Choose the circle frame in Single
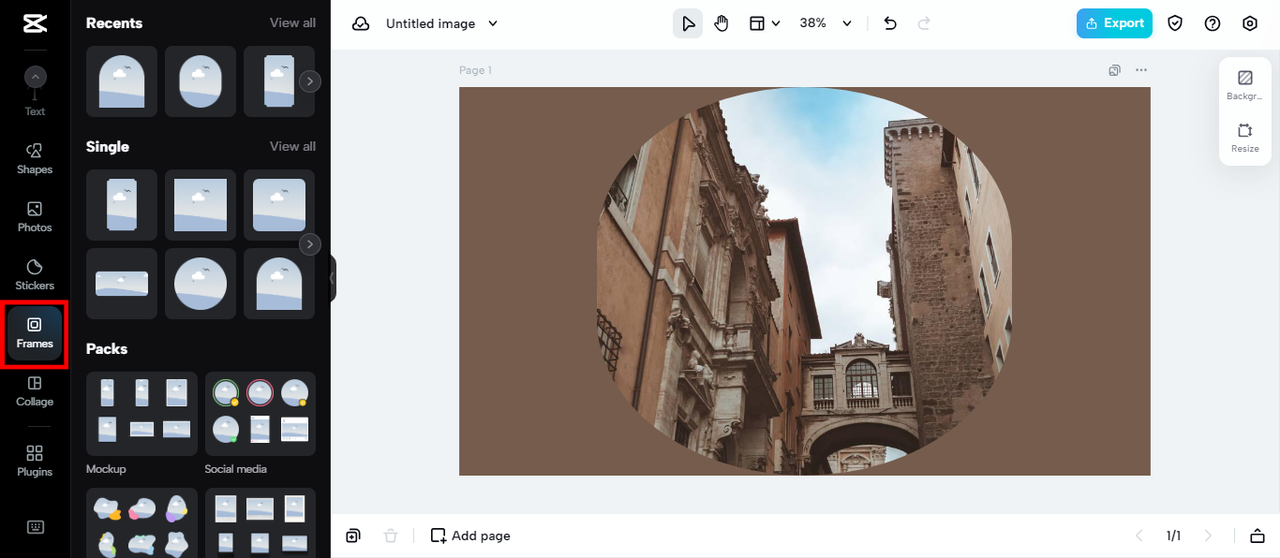Image resolution: width=1280 pixels, height=558 pixels. [200, 283]
